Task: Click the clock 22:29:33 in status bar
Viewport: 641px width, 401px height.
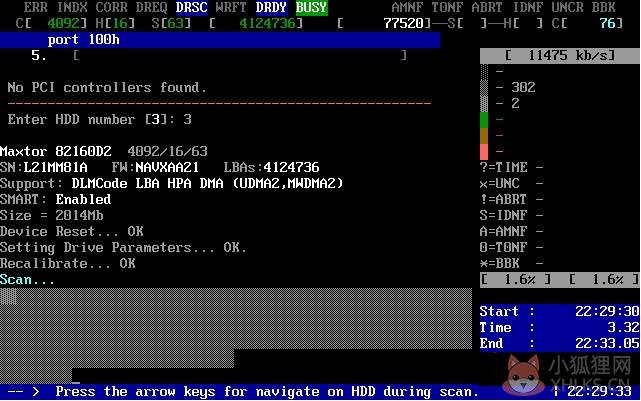Action: coord(599,392)
